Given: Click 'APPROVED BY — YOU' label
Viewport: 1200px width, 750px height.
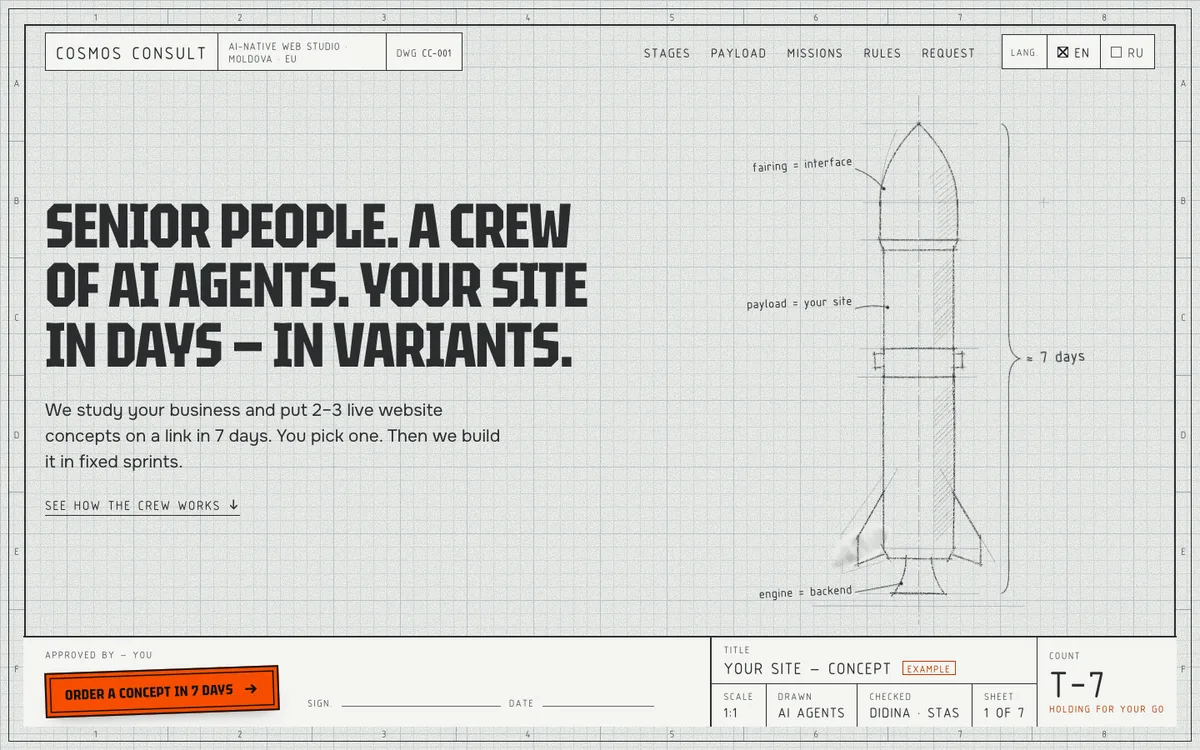Looking at the screenshot, I should click(x=98, y=655).
